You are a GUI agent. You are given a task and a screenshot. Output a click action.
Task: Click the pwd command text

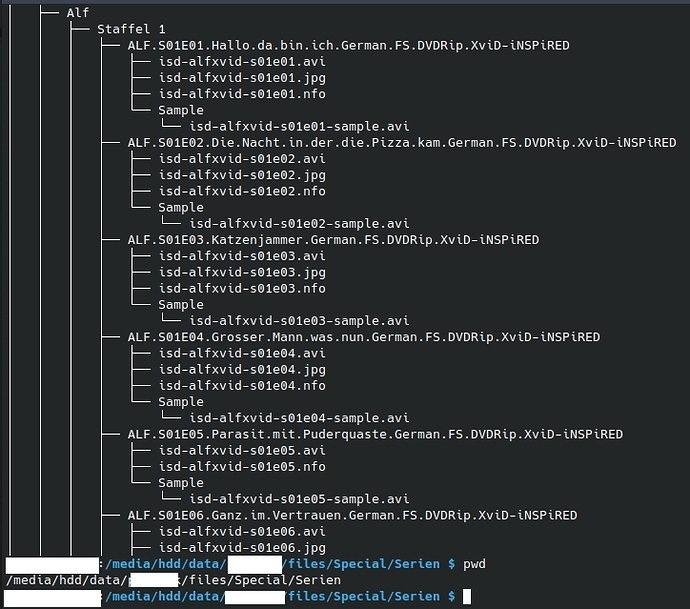(474, 564)
